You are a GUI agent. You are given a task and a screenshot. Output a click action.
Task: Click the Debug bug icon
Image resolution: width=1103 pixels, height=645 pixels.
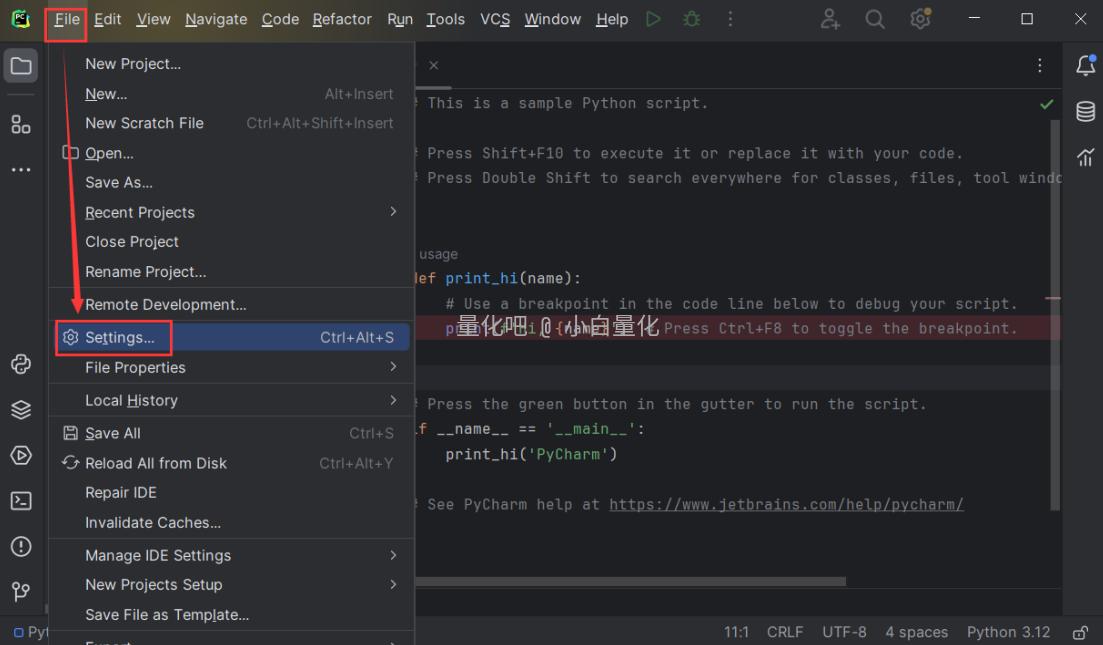691,19
